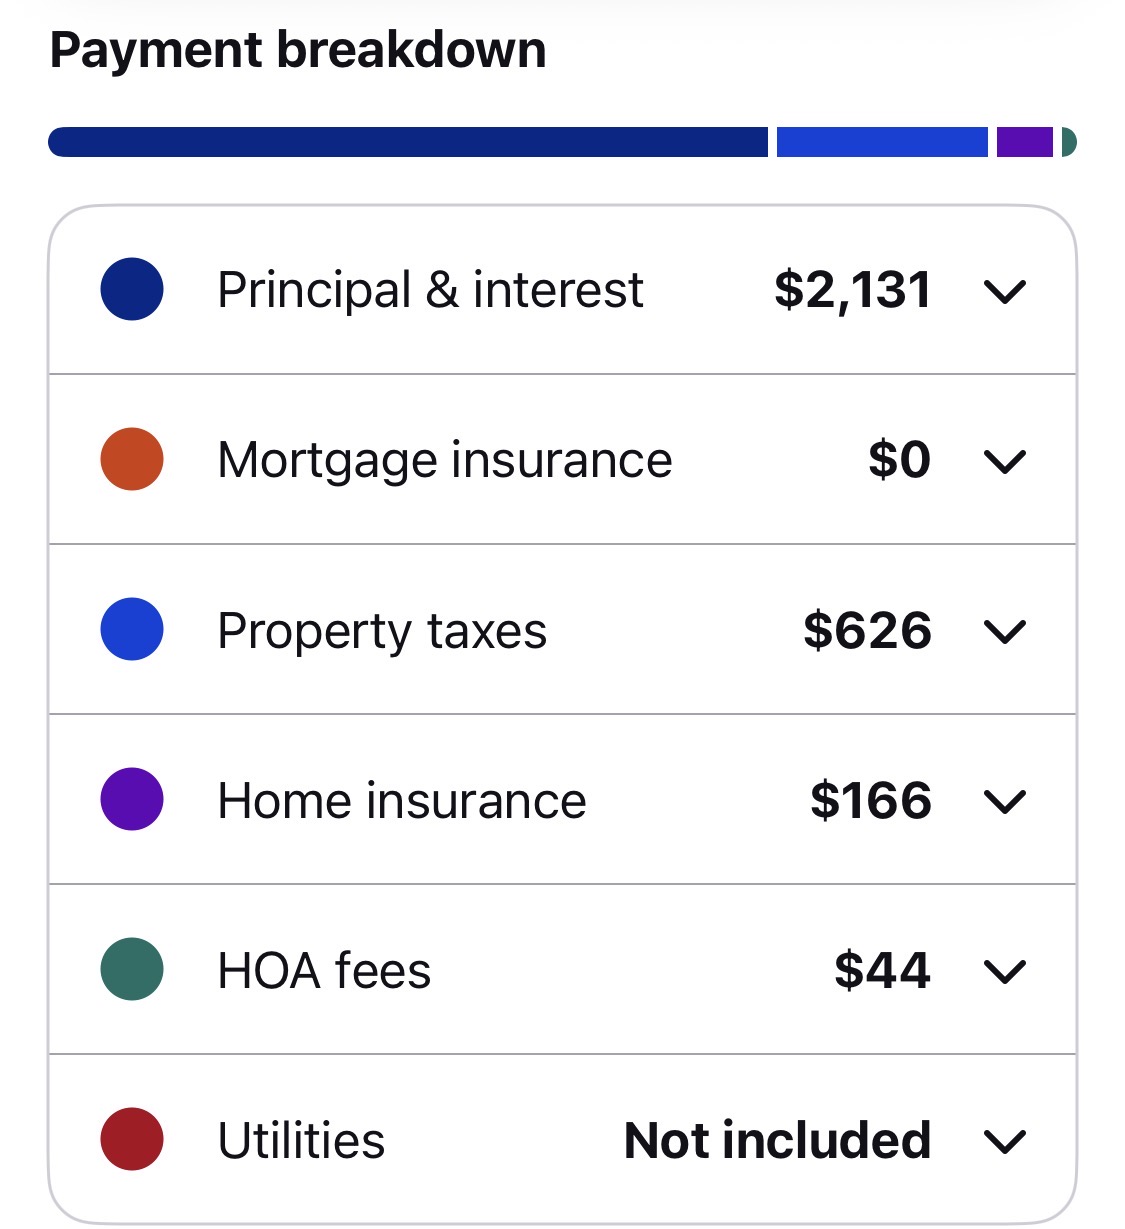The image size is (1125, 1229).
Task: Click the dark navy Principal & interest dot
Action: pos(132,290)
